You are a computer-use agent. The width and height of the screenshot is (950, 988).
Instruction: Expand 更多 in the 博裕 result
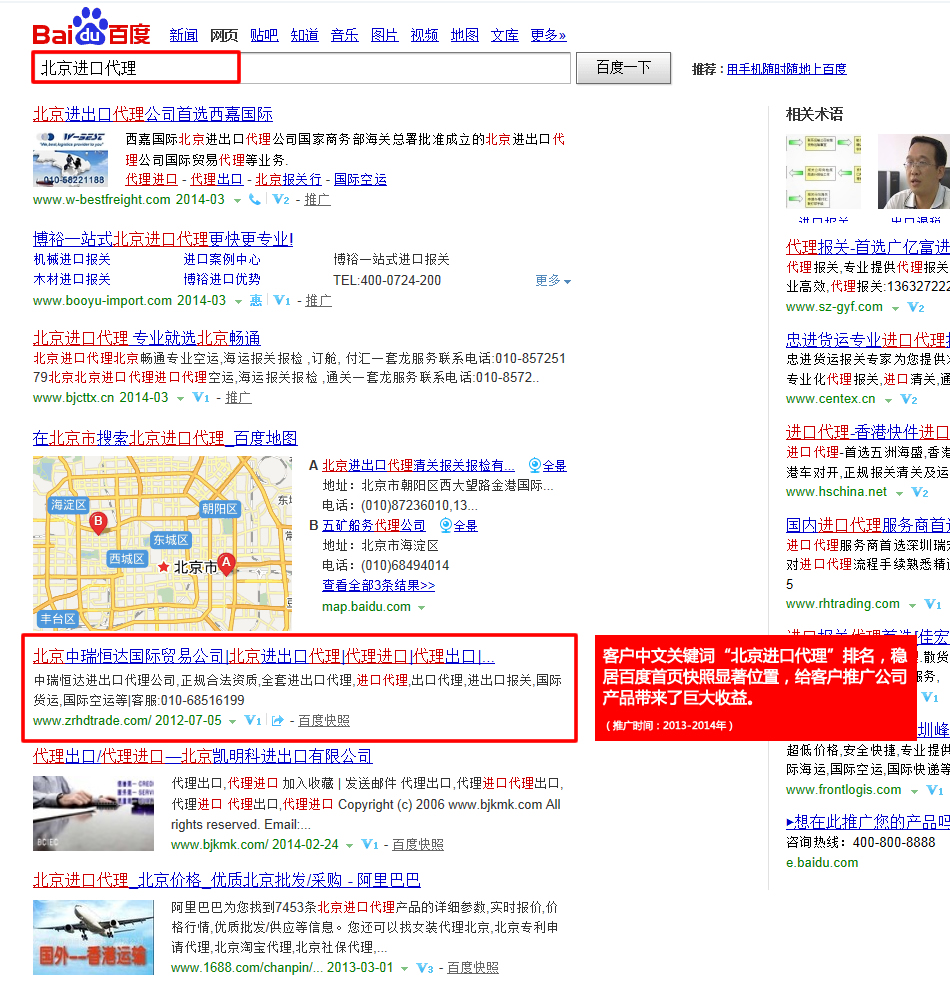click(553, 280)
